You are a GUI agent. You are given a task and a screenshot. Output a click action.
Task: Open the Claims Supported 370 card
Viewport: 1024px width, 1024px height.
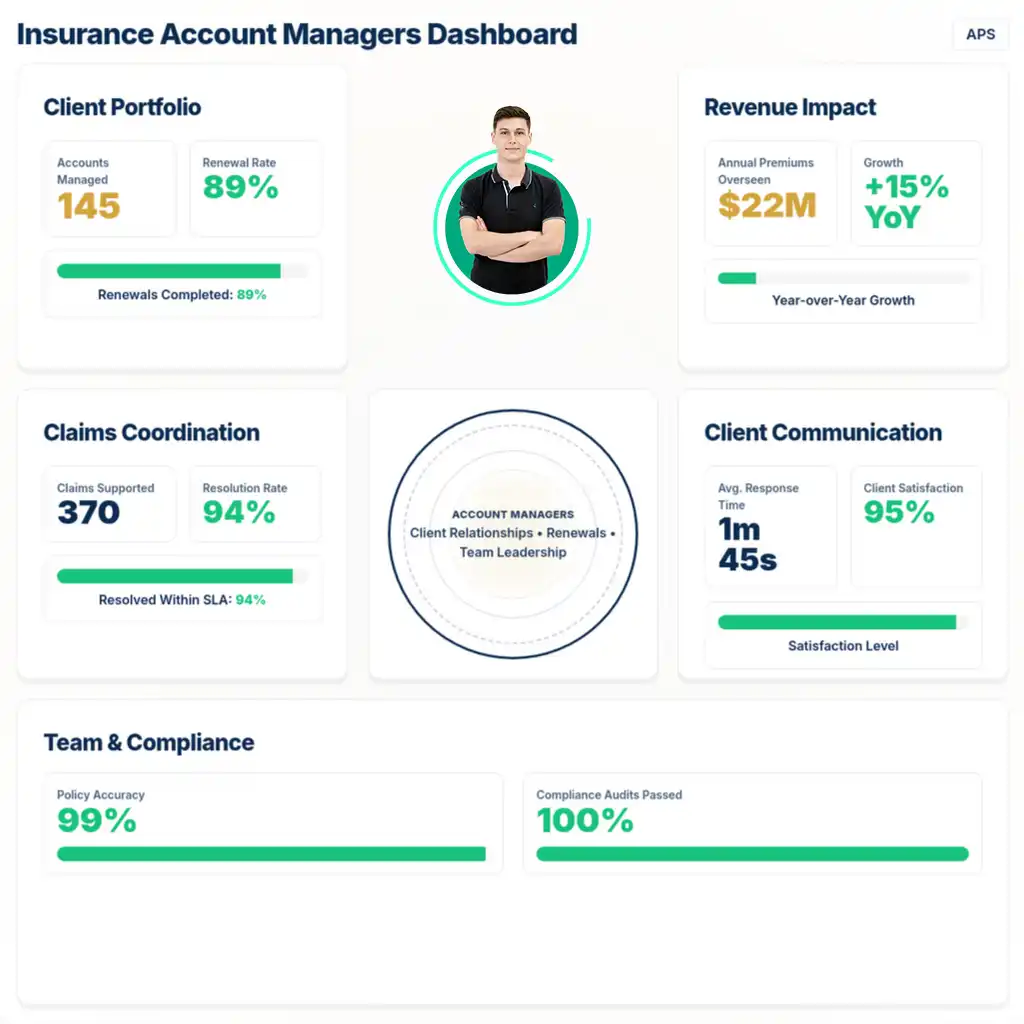pyautogui.click(x=109, y=504)
